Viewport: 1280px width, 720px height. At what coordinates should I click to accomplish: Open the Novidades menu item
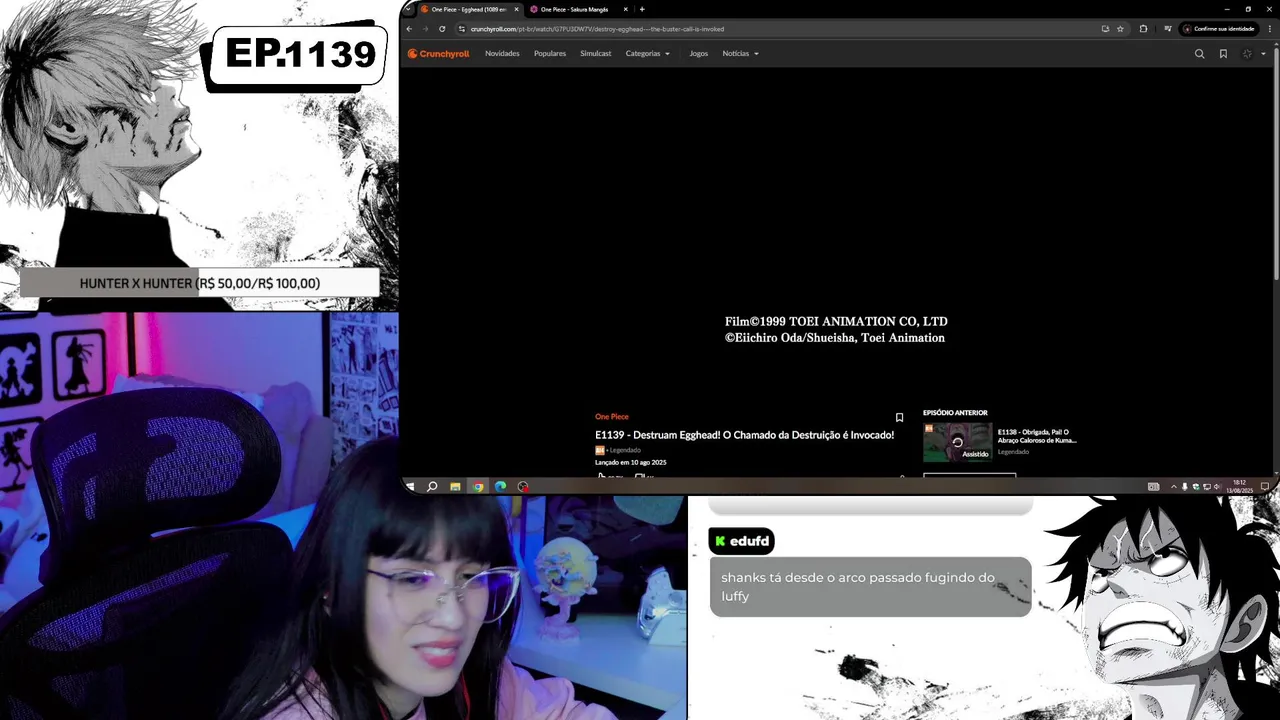[x=502, y=54]
